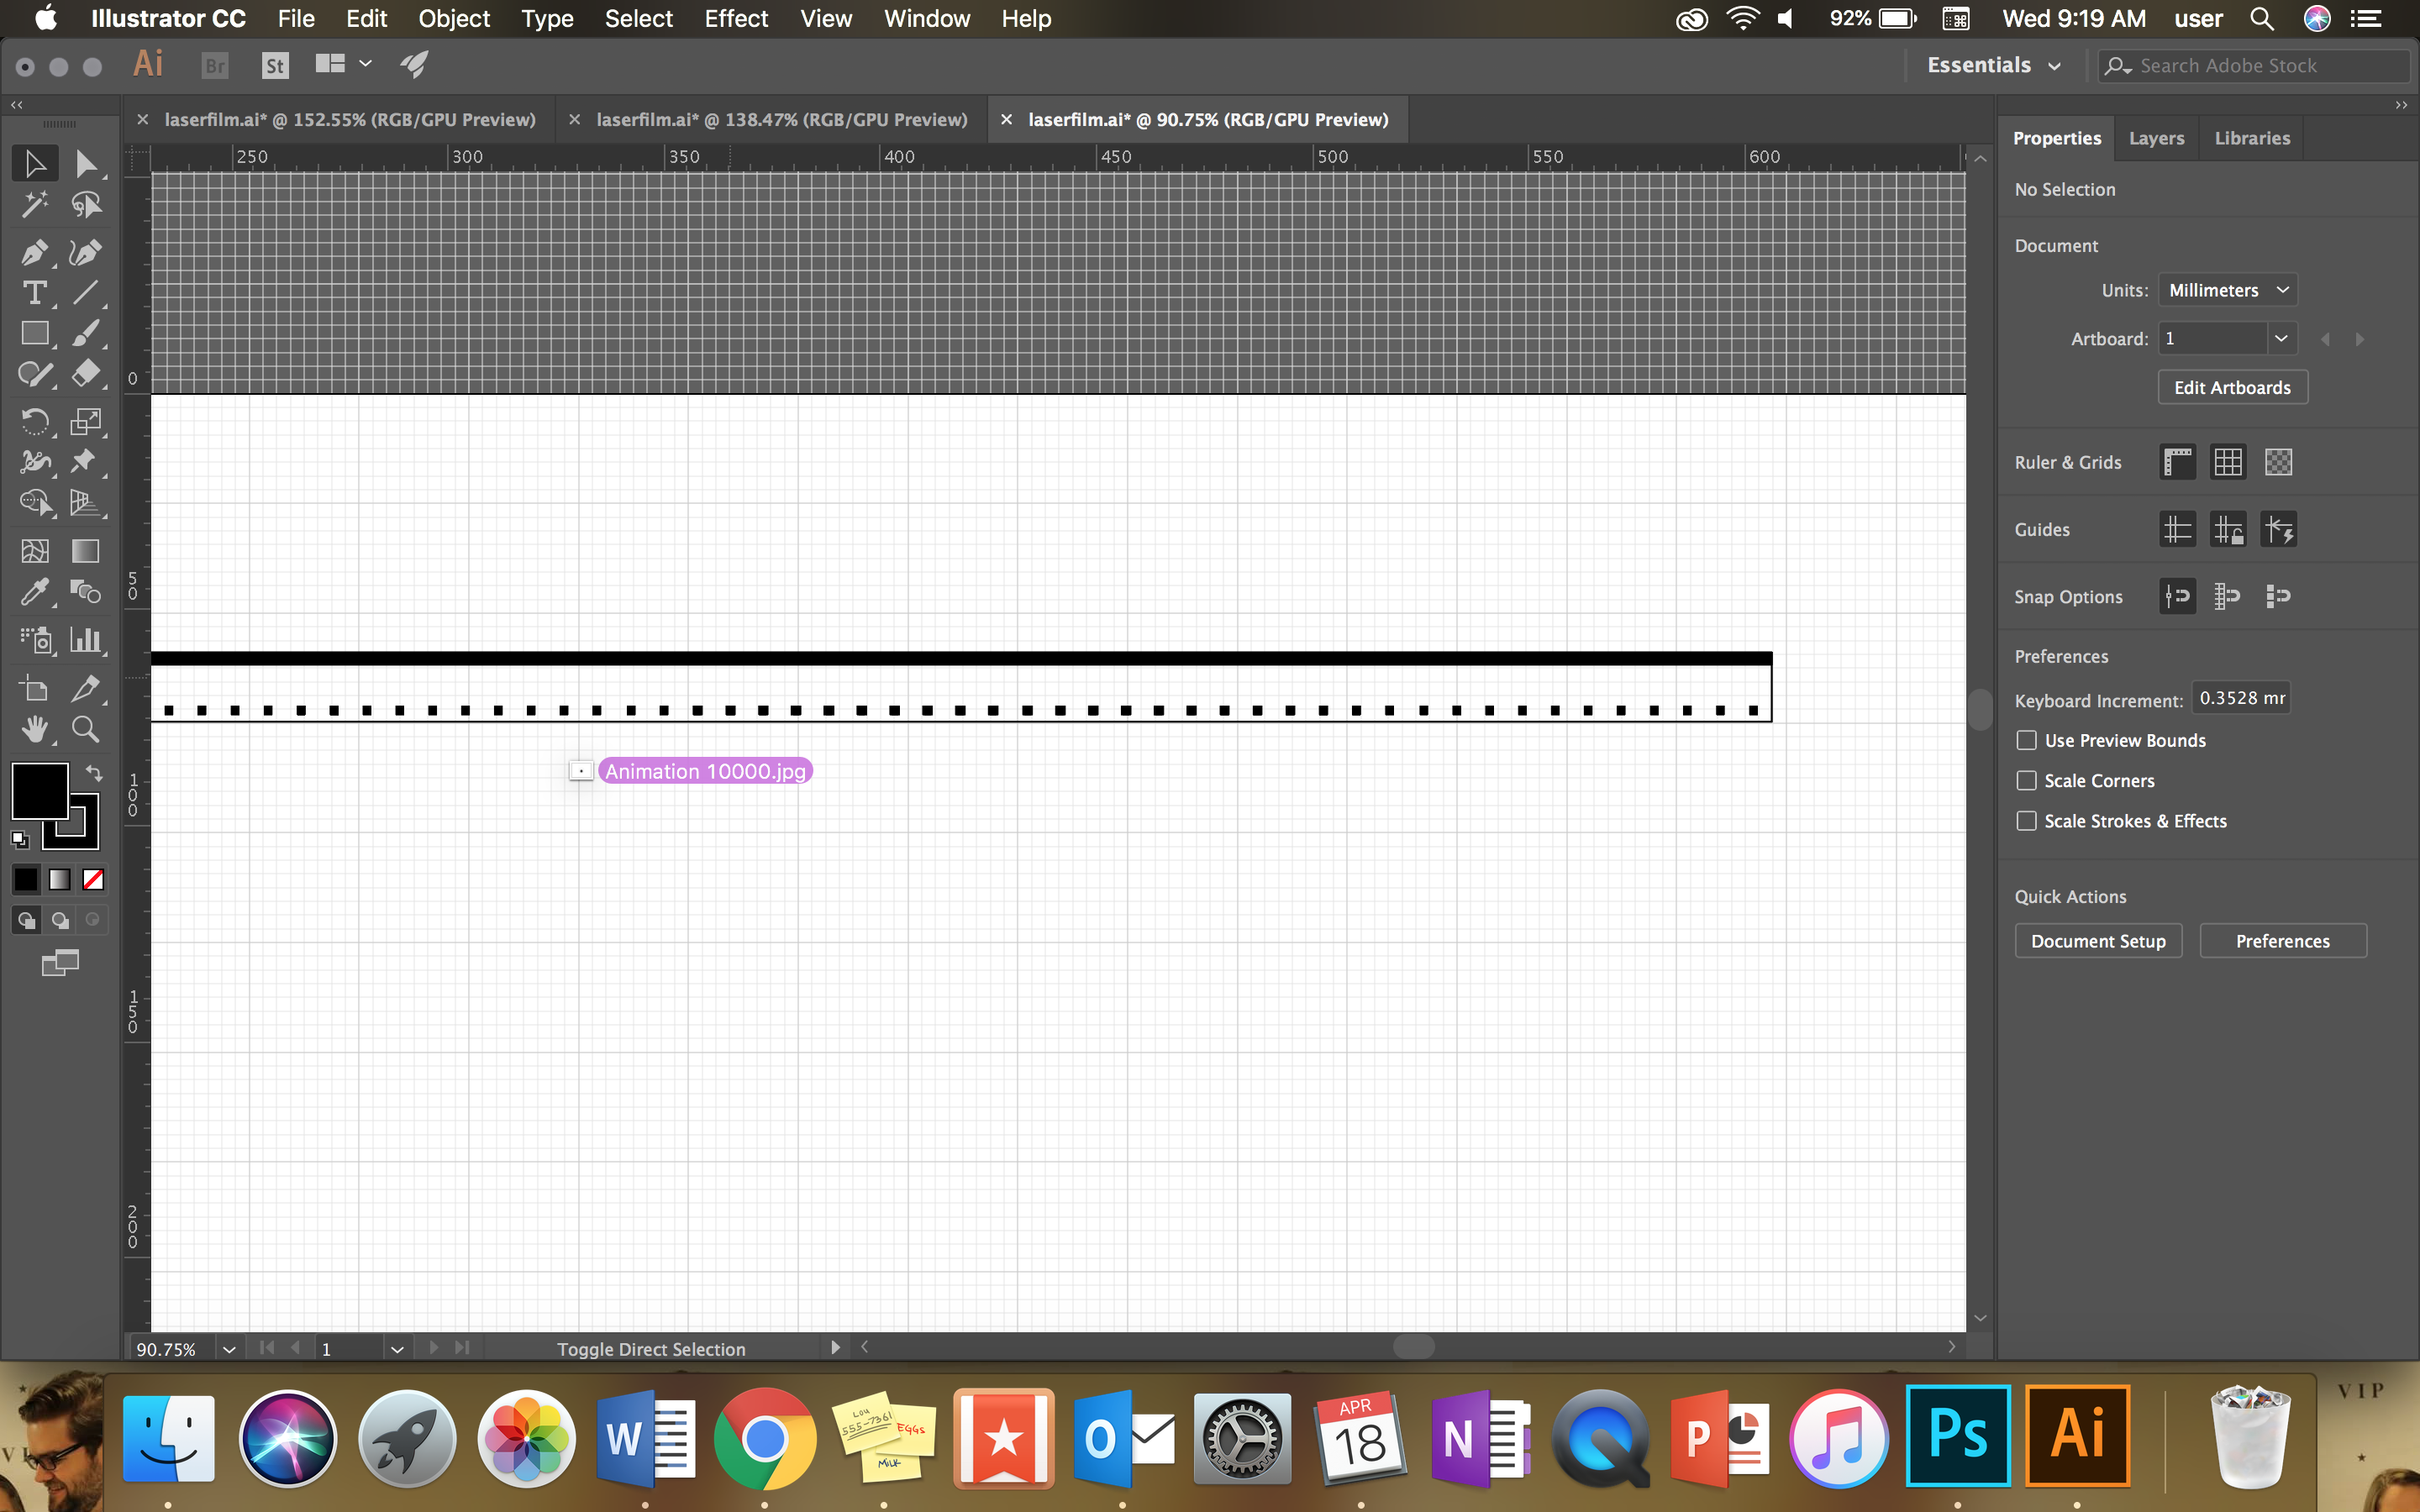Click the Document Setup button
2420x1512 pixels.
(2099, 941)
